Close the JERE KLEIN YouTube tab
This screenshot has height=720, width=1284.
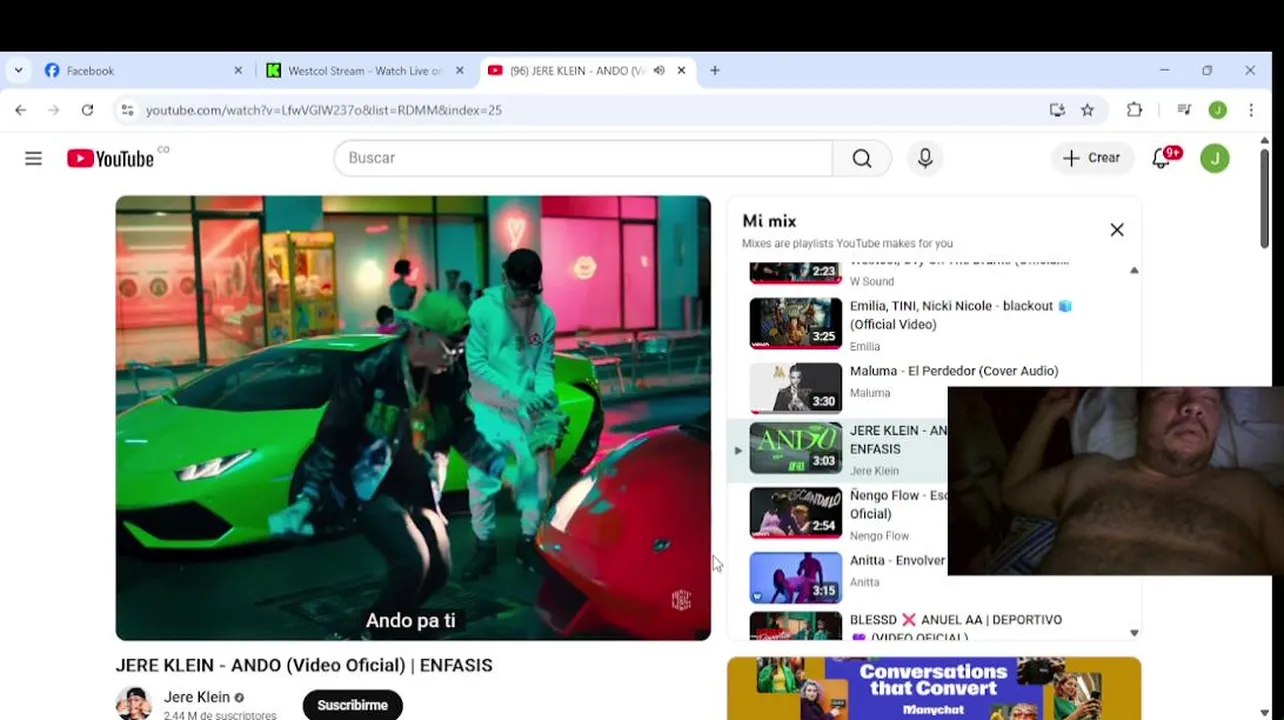(x=682, y=70)
